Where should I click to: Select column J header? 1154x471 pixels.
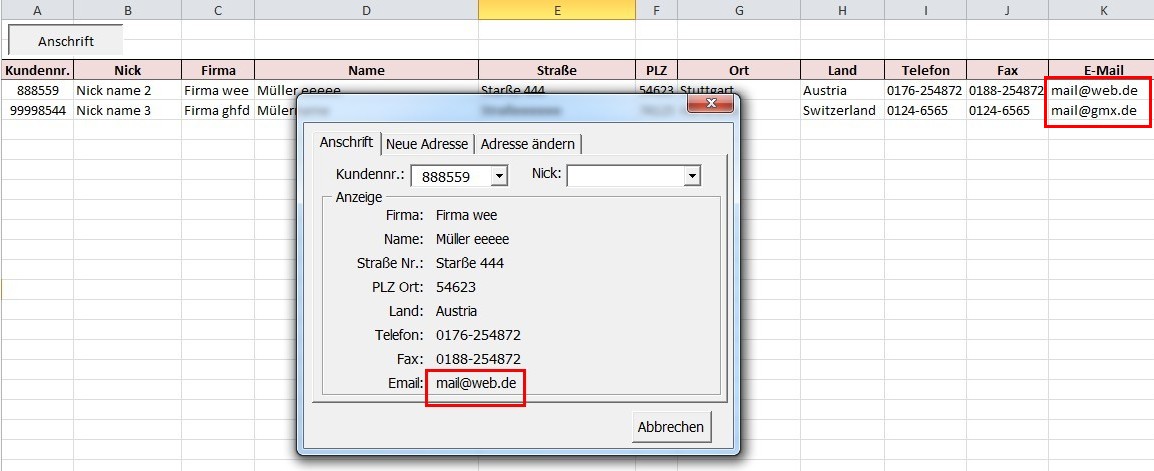tap(1007, 10)
